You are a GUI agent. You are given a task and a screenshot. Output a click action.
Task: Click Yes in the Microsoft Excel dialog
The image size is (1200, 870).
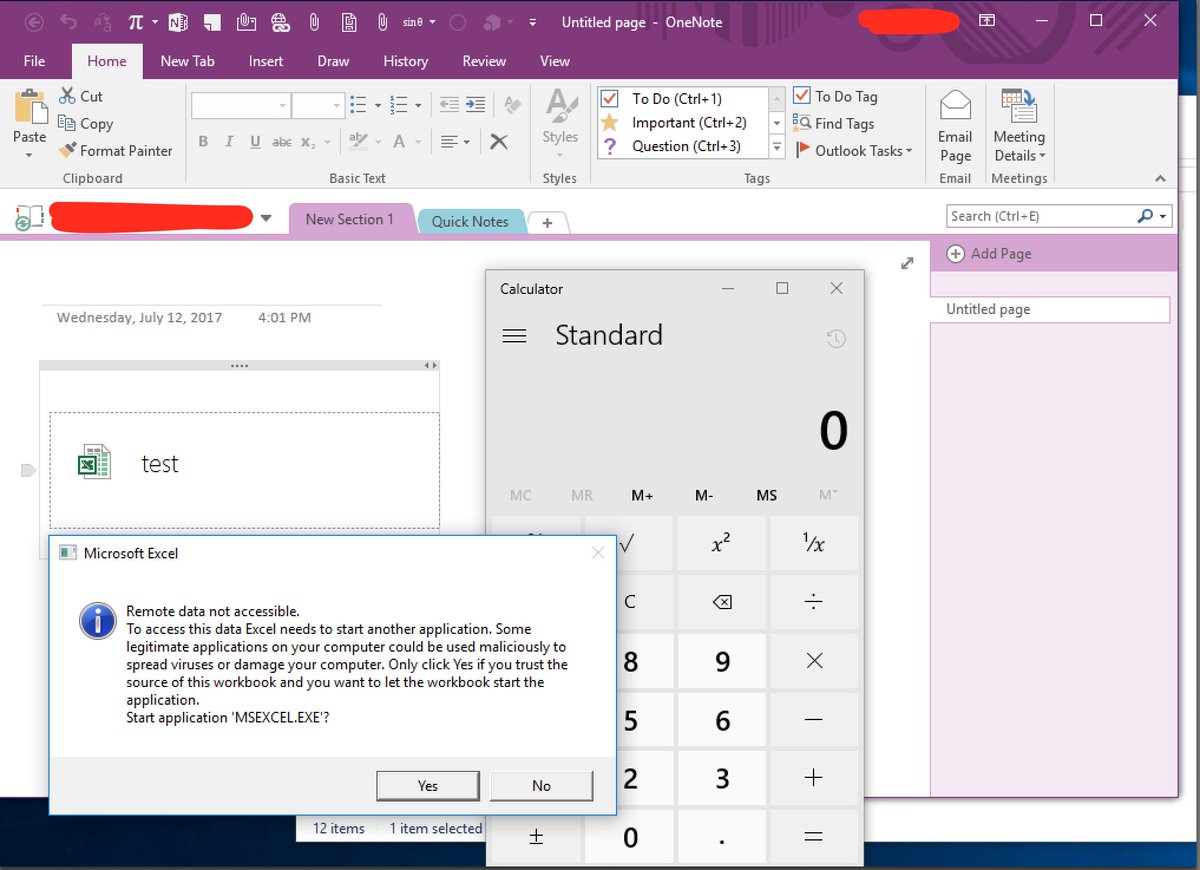click(428, 786)
